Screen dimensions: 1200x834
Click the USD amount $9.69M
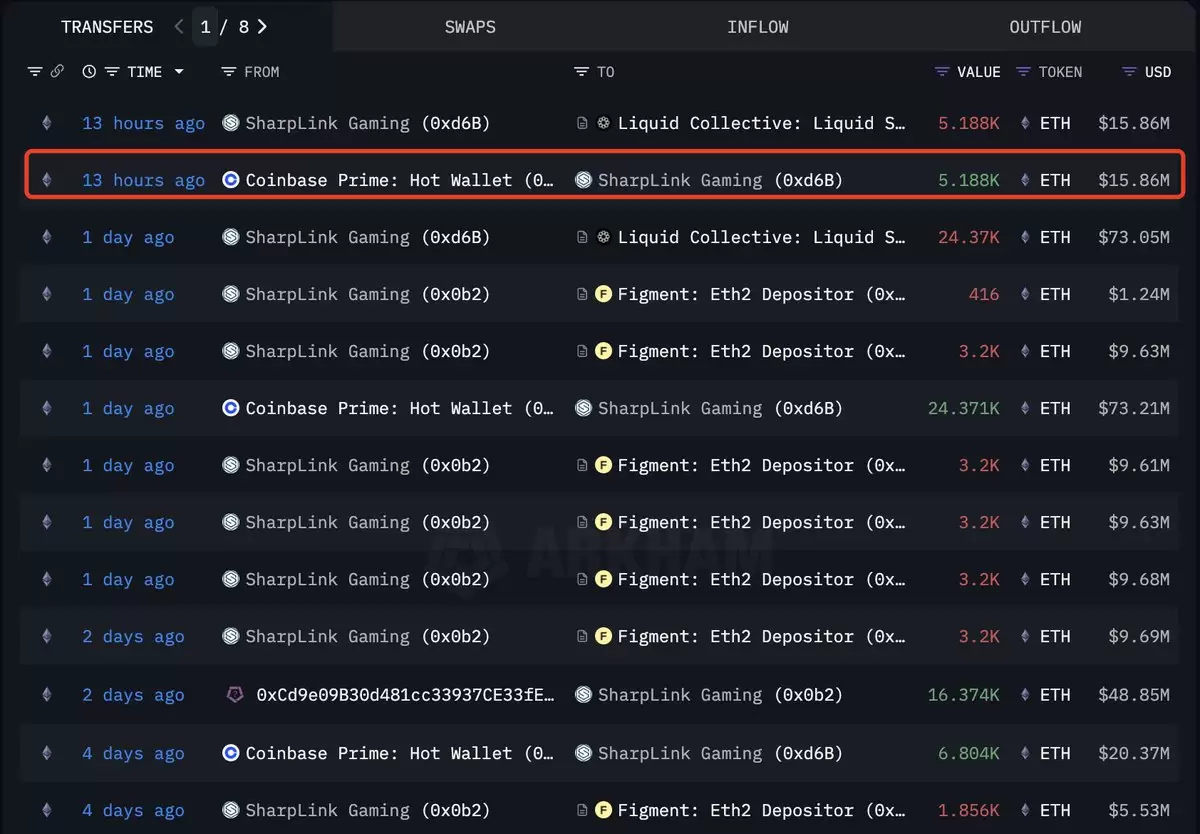1139,636
